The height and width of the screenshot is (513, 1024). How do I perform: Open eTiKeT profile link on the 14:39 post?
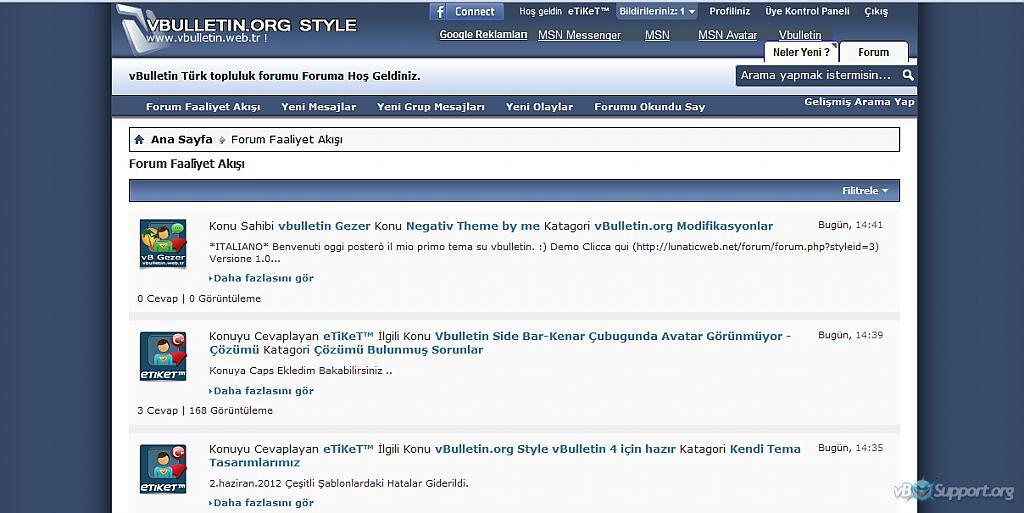point(348,336)
